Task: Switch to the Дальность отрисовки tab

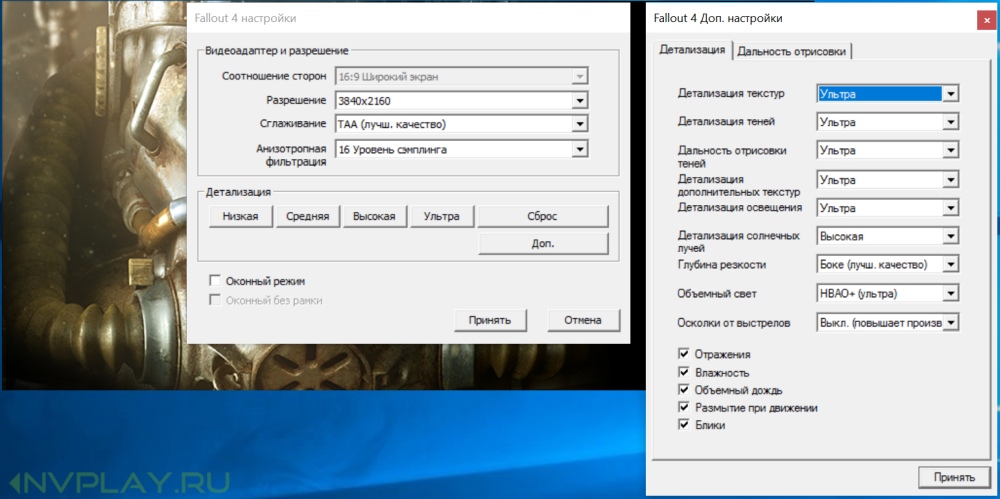Action: click(792, 52)
